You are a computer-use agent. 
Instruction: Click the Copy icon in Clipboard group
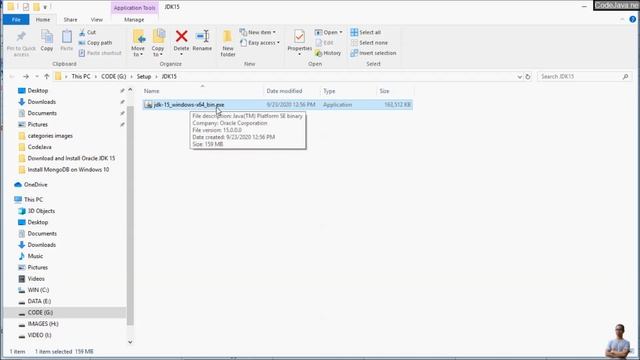pos(47,37)
